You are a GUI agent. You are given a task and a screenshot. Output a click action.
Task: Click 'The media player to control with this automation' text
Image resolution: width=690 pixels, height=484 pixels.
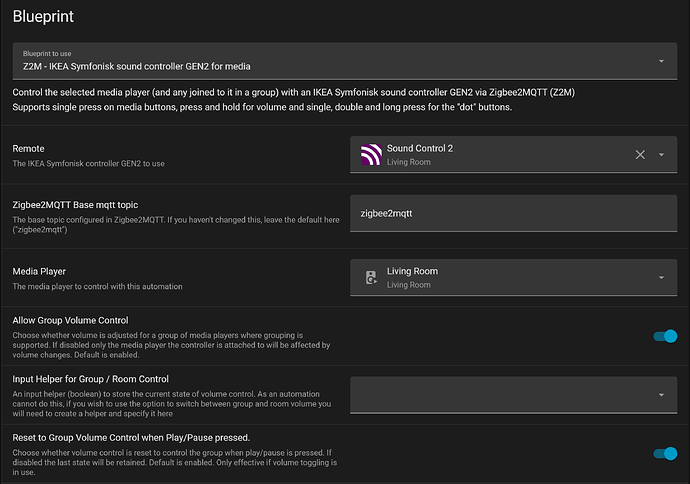pos(97,286)
